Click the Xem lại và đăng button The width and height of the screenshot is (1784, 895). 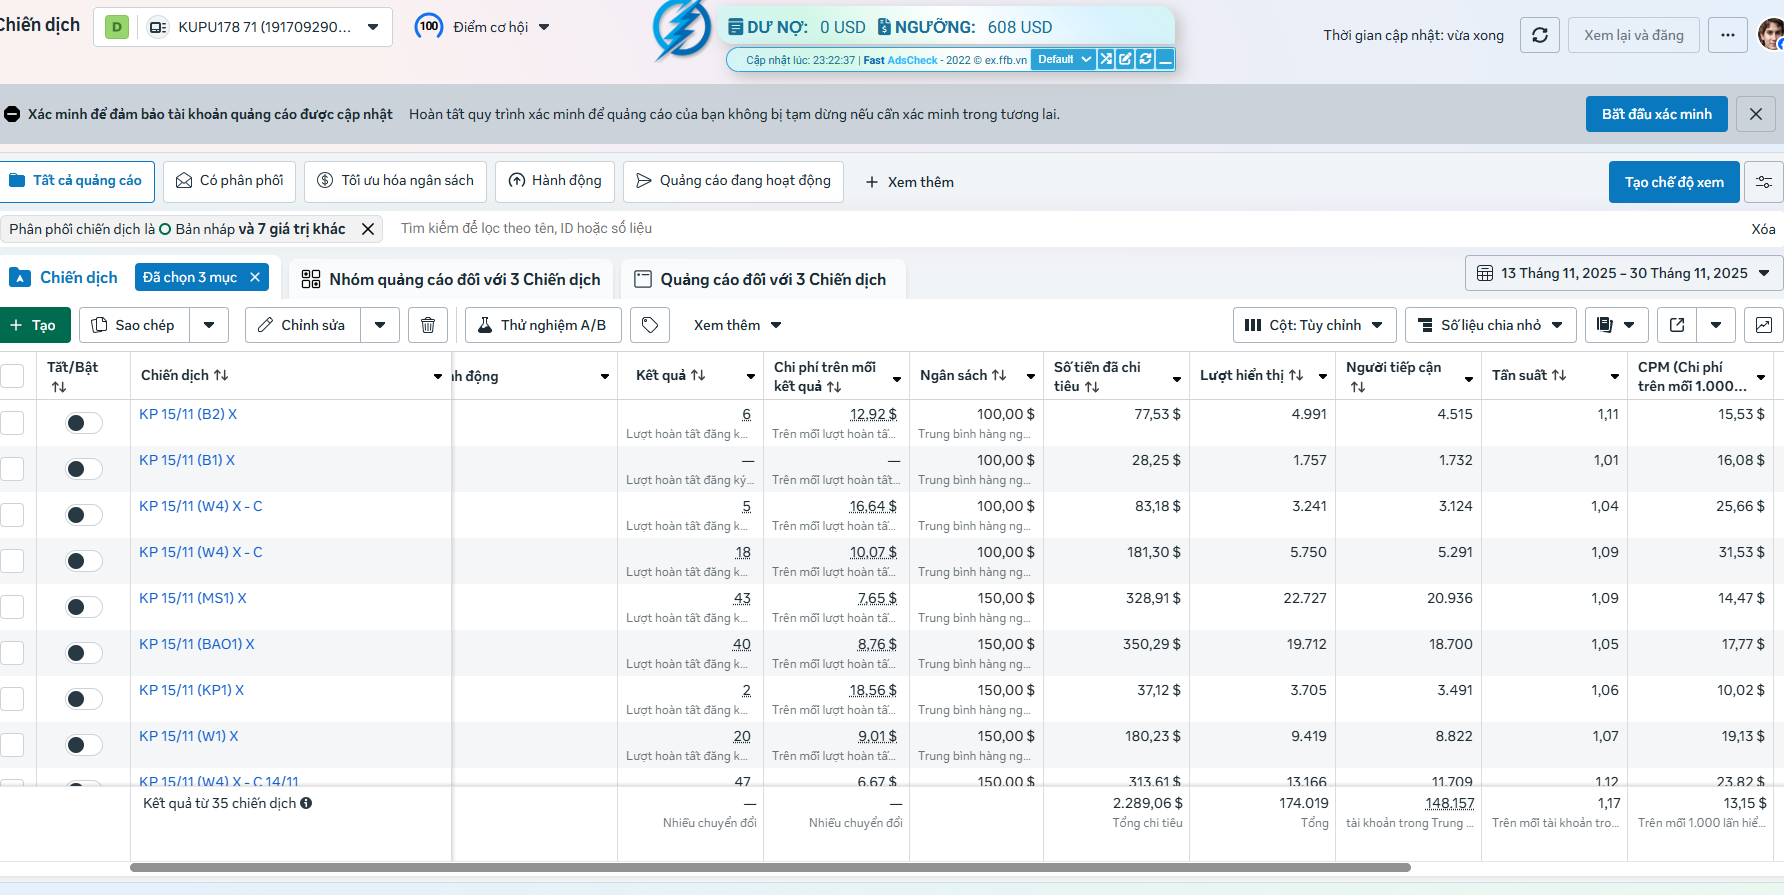(x=1634, y=35)
